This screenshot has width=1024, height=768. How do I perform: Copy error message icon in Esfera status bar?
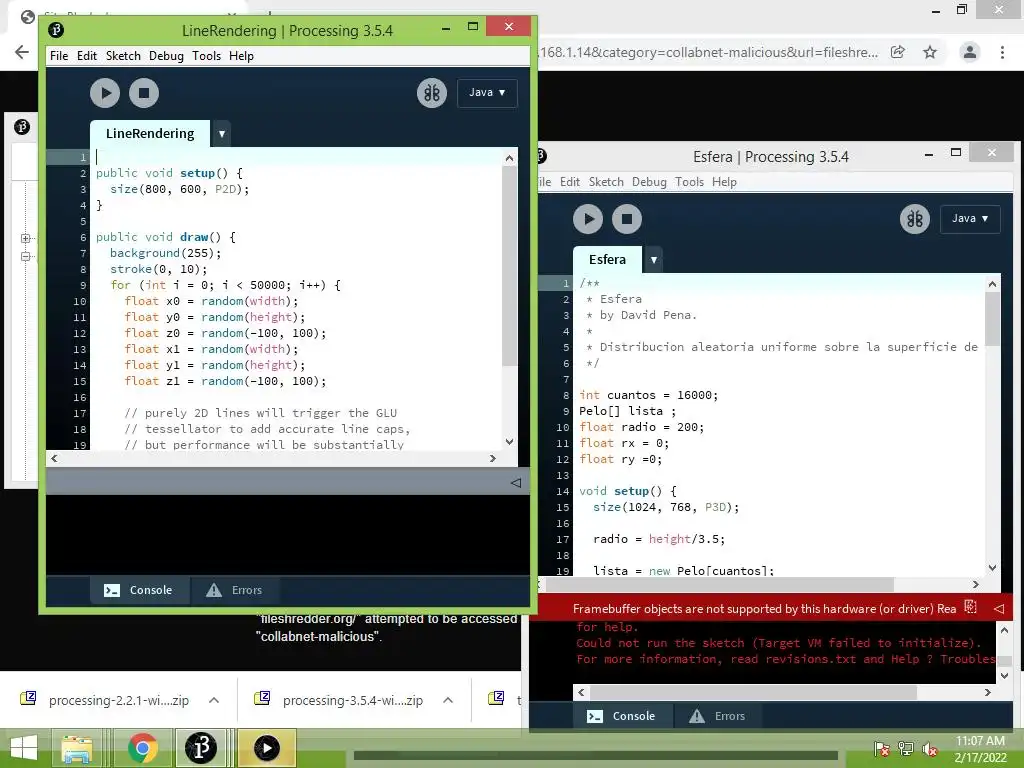click(970, 607)
